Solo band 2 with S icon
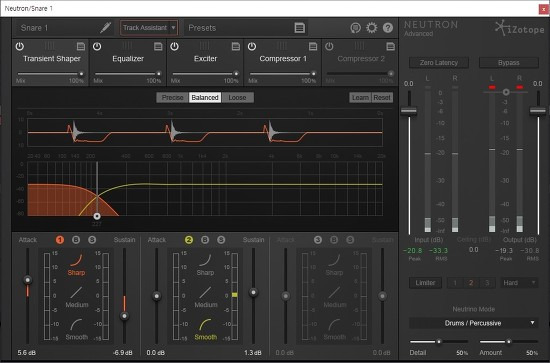 (x=221, y=240)
